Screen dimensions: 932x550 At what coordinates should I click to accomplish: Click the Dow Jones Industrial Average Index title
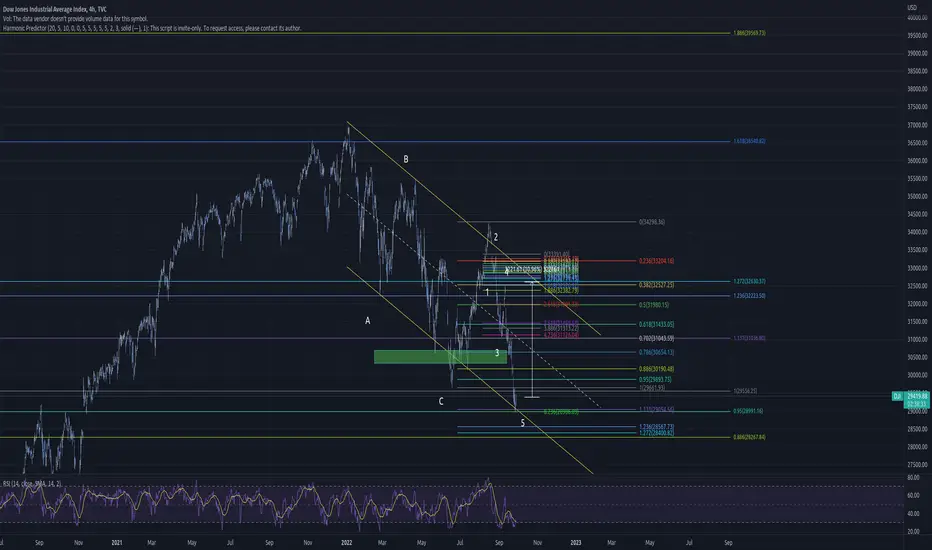coord(55,10)
